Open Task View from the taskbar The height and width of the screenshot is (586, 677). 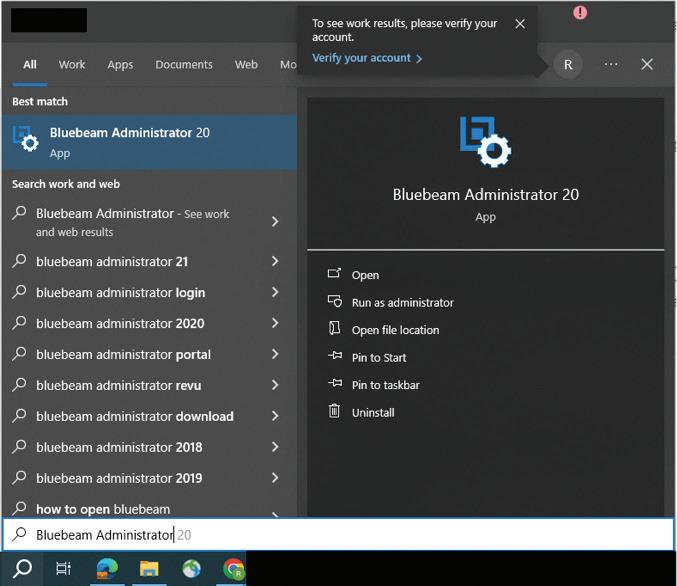pos(63,568)
